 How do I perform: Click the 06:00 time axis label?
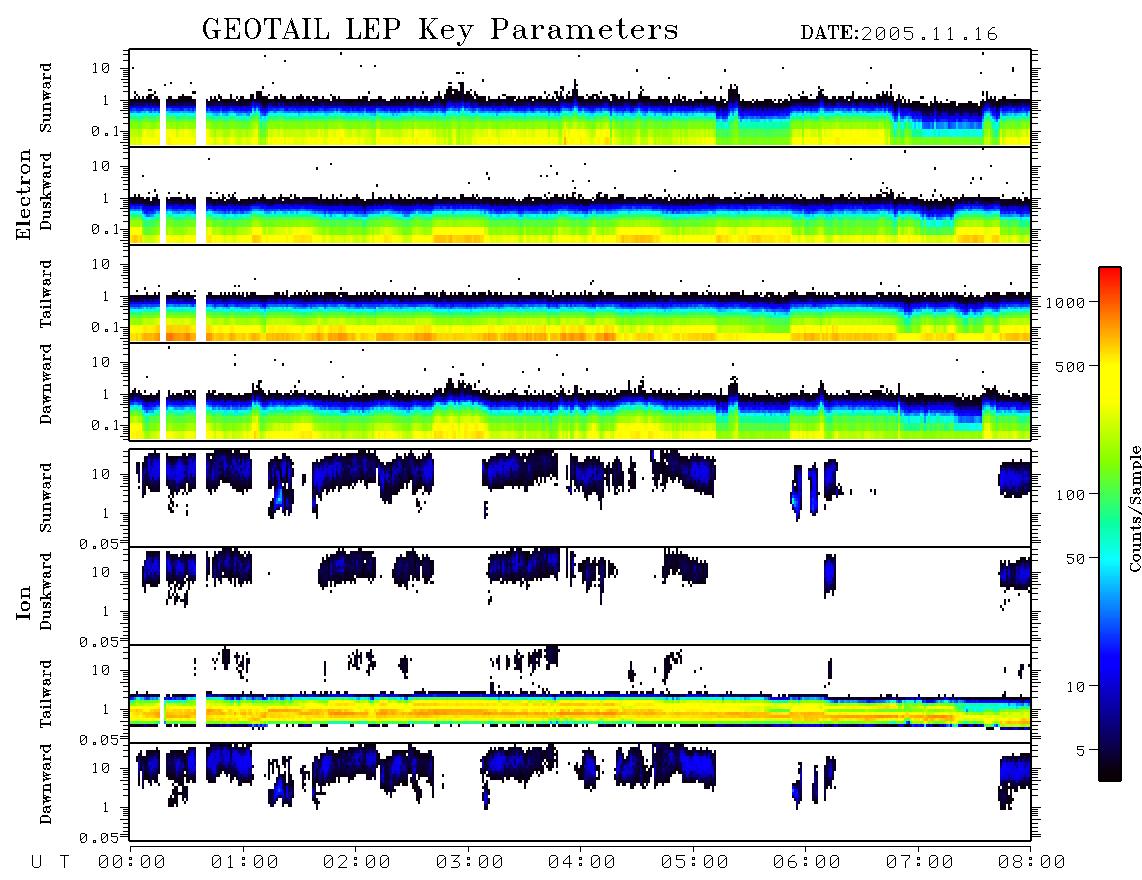point(807,862)
